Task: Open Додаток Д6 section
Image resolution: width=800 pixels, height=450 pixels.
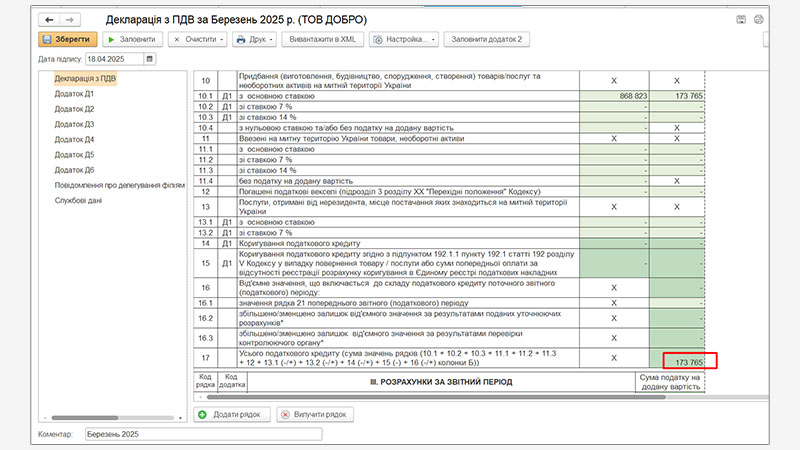Action: [x=74, y=170]
